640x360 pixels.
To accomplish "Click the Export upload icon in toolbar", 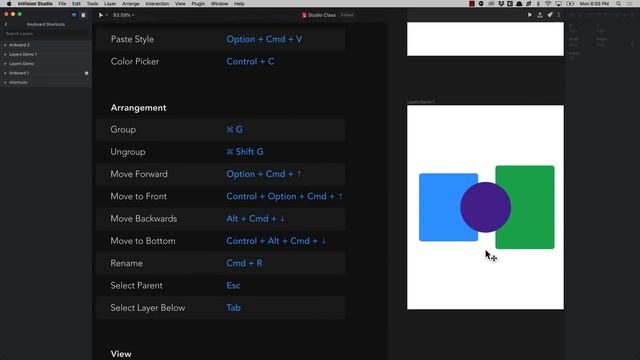I will (x=540, y=15).
